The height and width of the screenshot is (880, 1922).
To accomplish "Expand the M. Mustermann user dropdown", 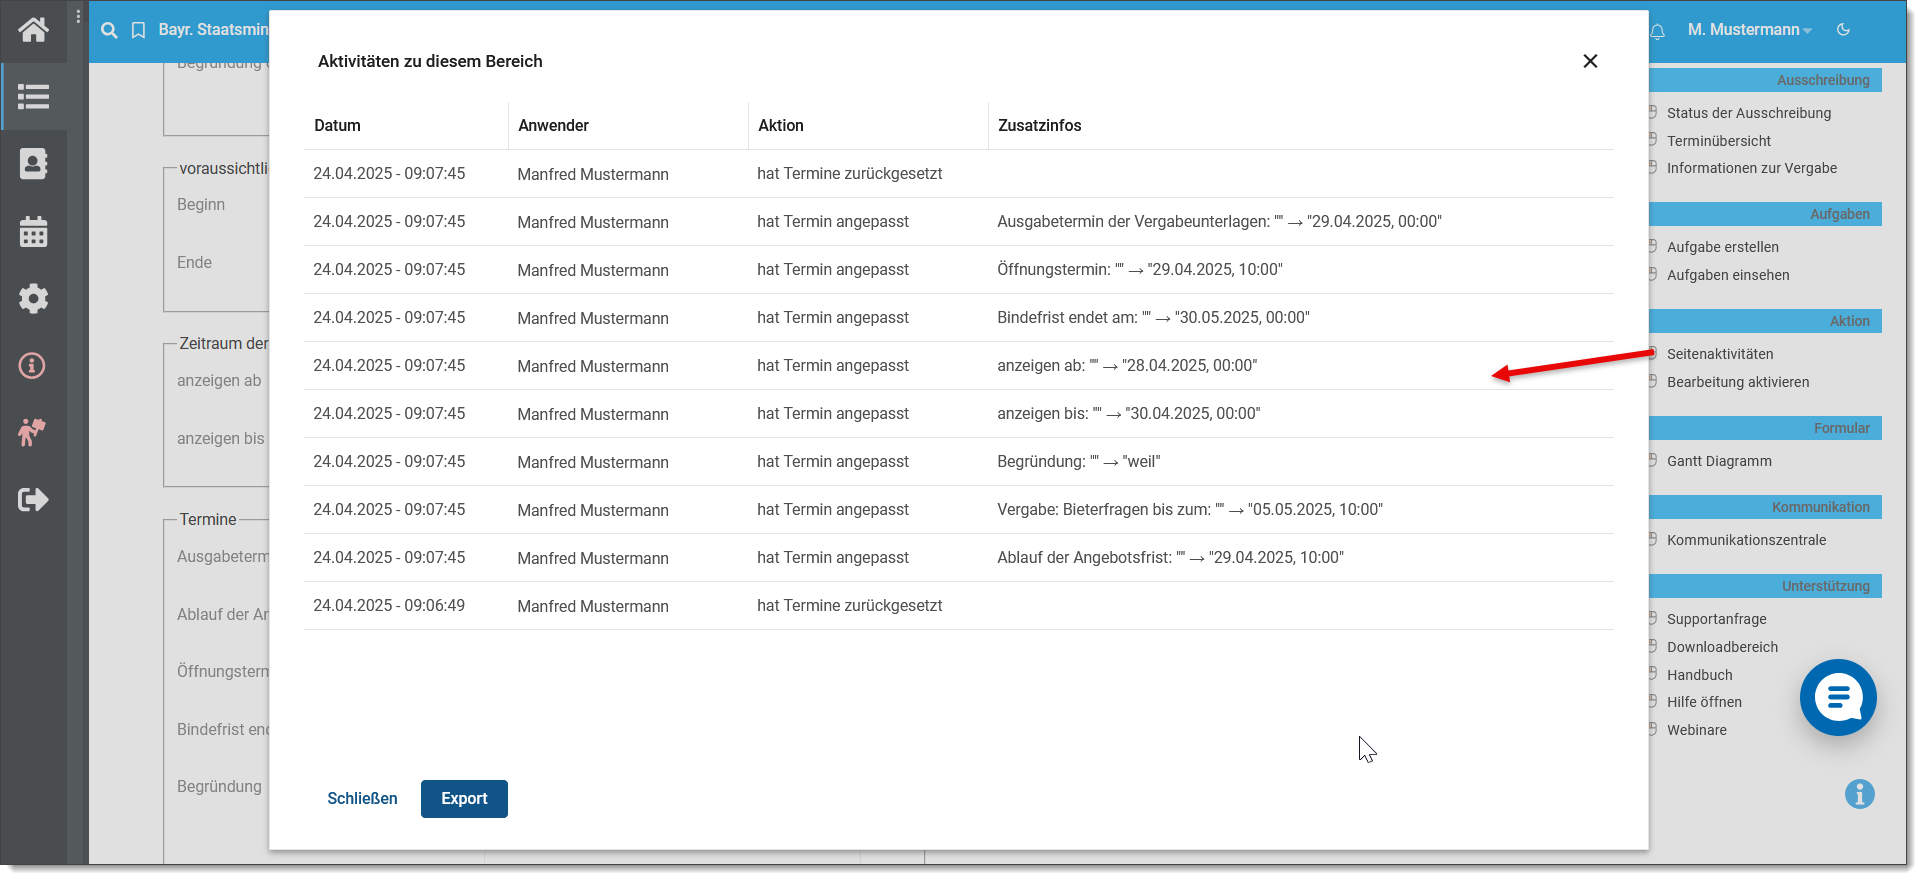I will tap(1749, 30).
